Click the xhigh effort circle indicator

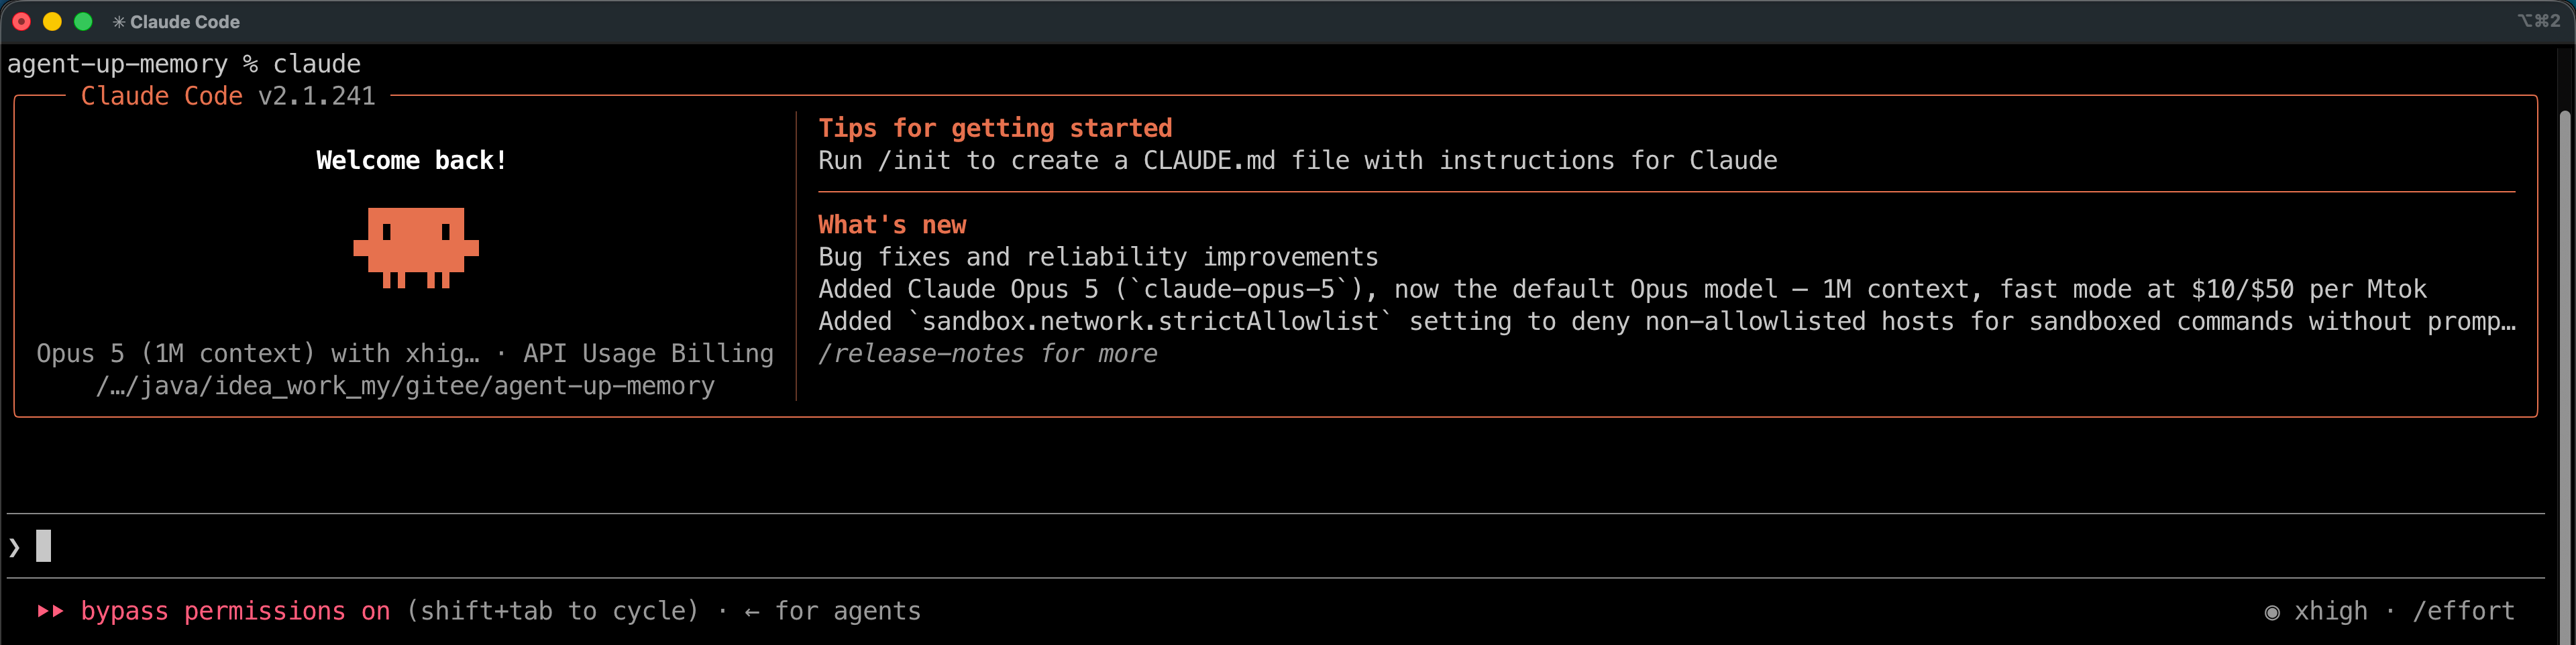tap(2272, 612)
